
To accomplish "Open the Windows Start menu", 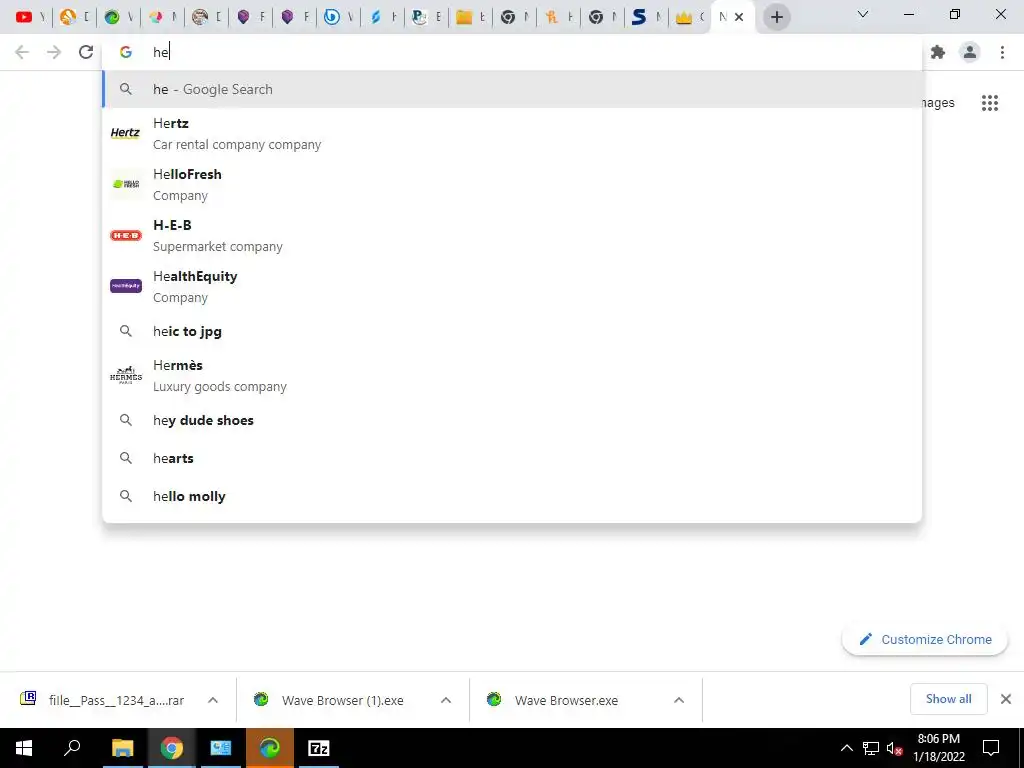I will [x=24, y=748].
